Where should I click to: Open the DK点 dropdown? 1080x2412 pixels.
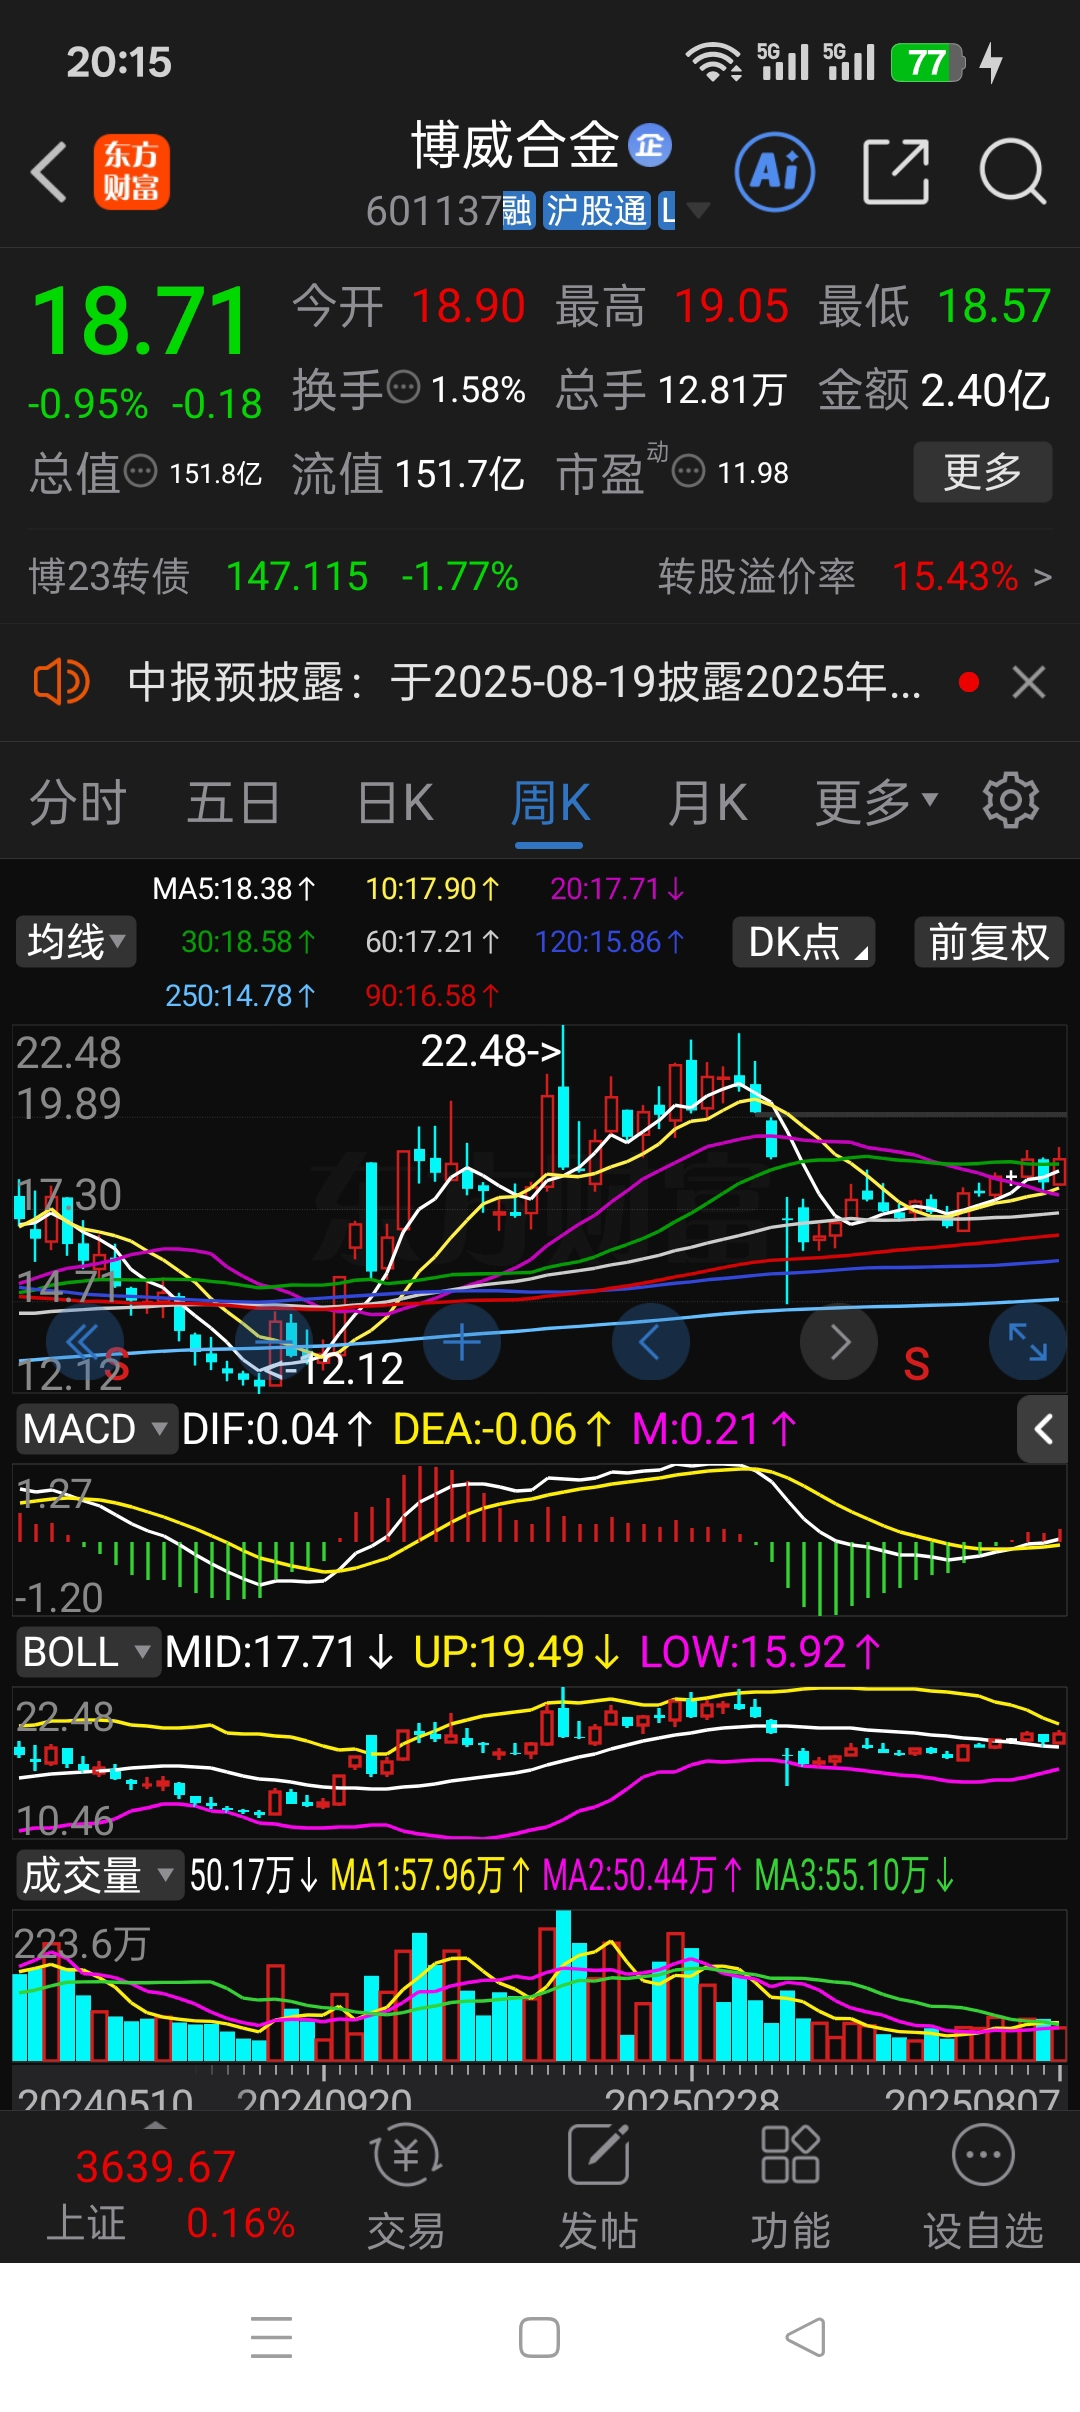(804, 942)
